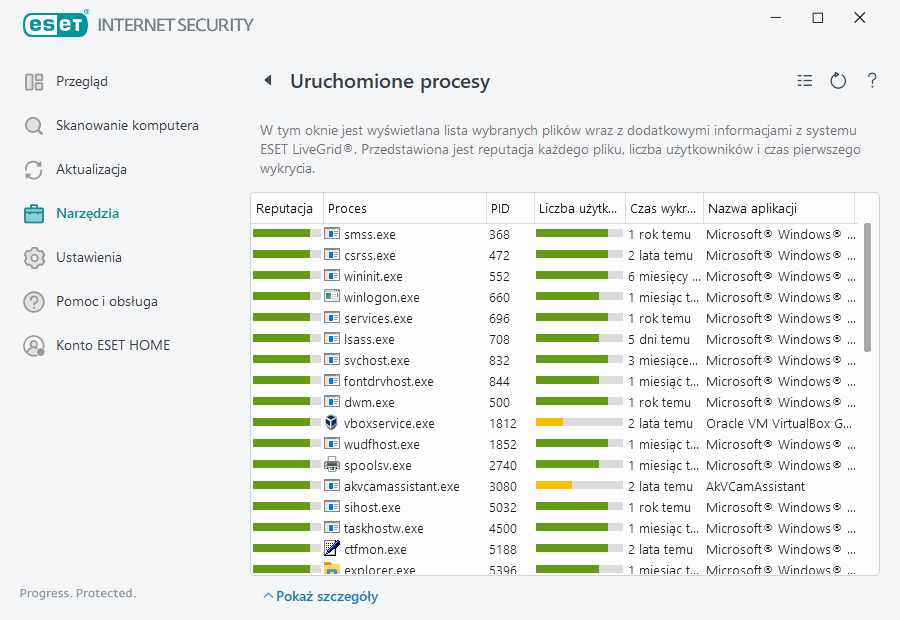Click the vertical scrollbar of process list
900x620 pixels.
tap(867, 287)
